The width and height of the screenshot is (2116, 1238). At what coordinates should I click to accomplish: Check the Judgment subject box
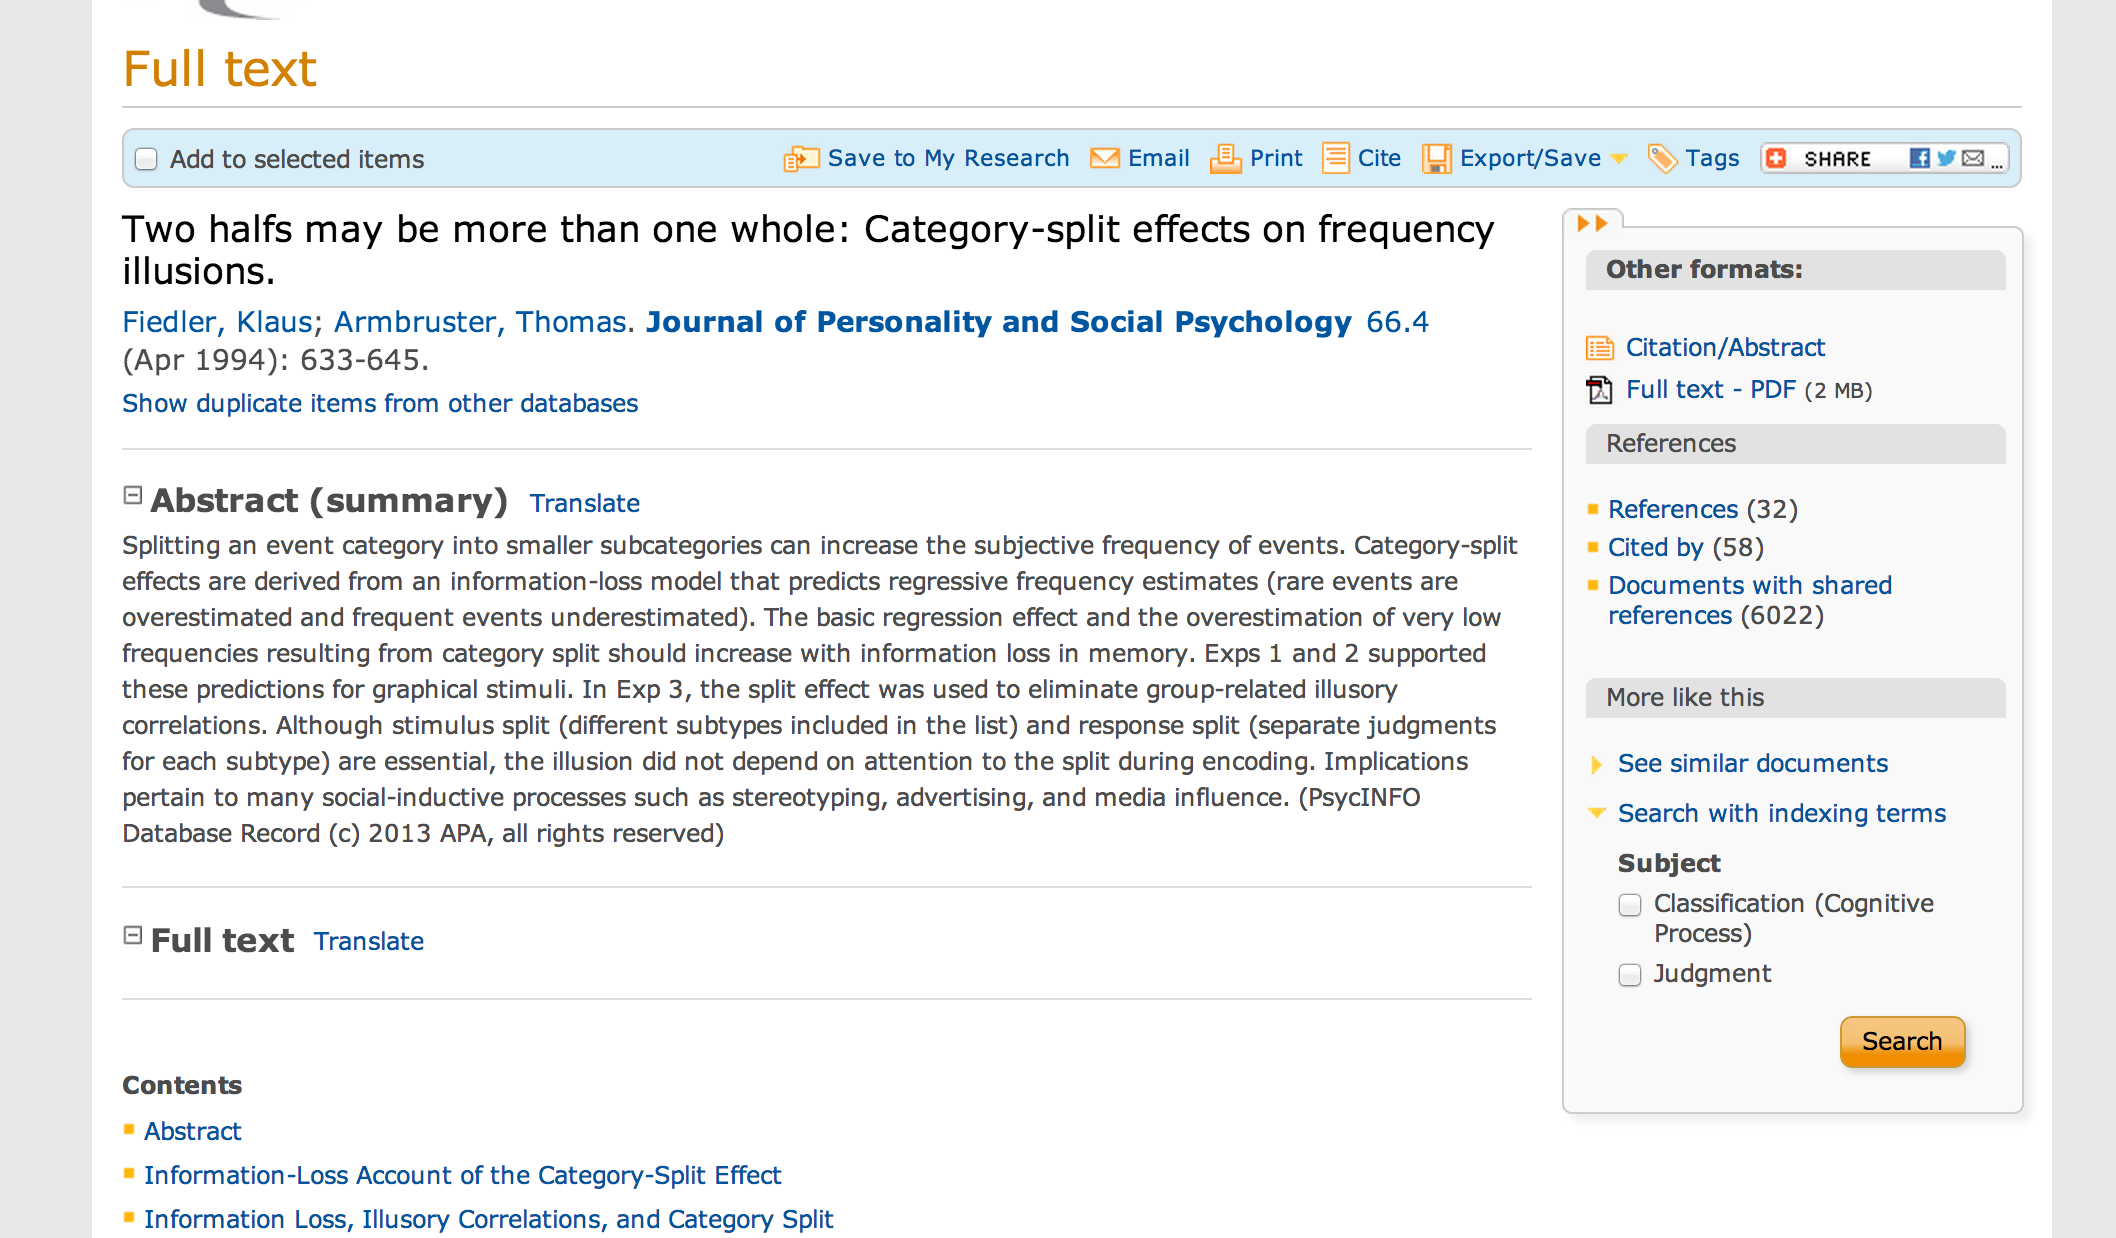click(x=1630, y=975)
